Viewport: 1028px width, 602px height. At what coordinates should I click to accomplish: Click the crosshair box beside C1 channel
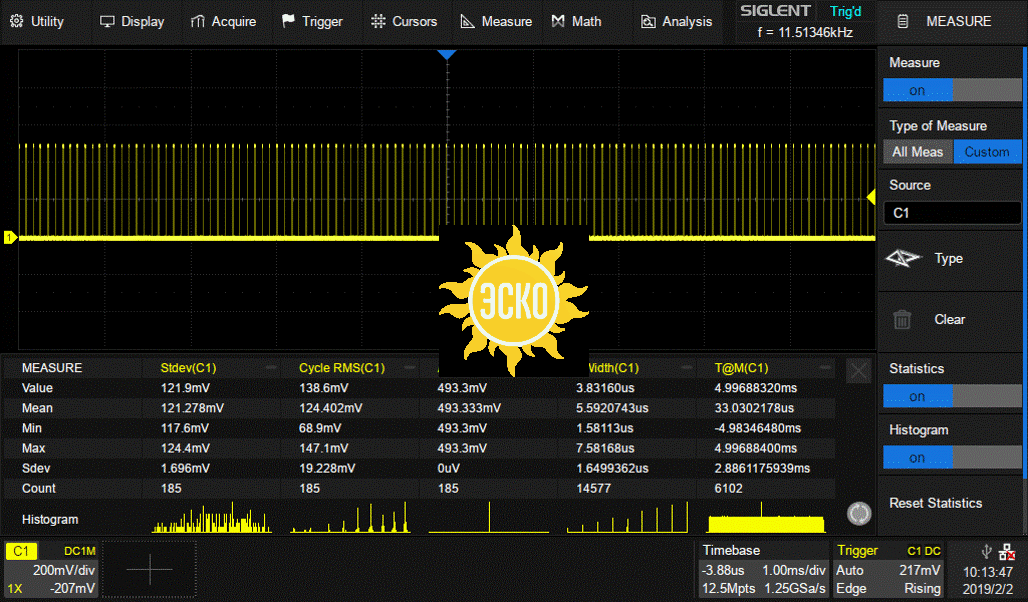pos(149,569)
